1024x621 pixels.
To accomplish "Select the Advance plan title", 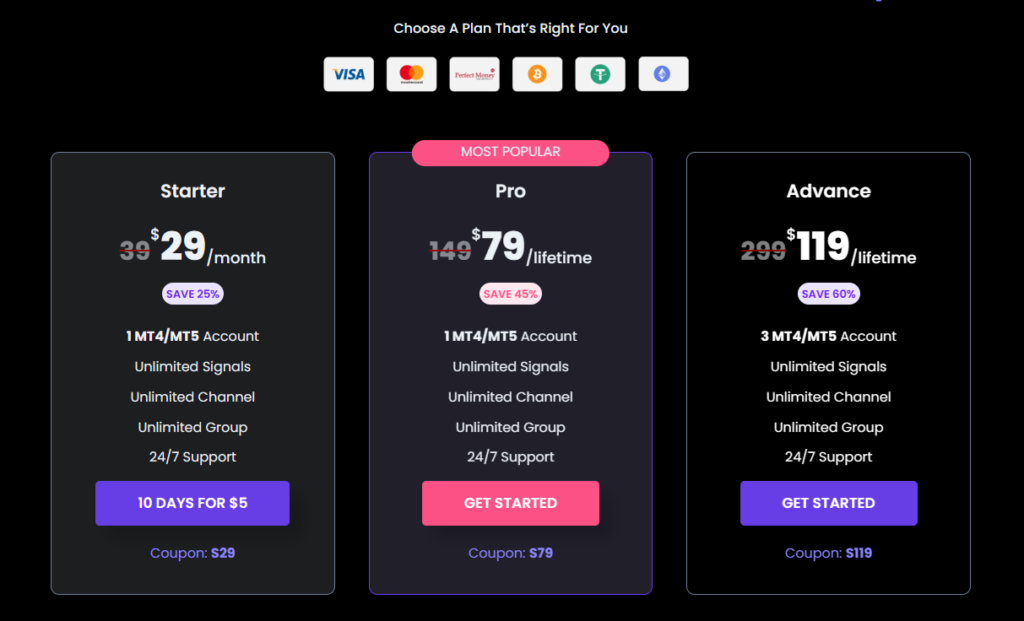I will pyautogui.click(x=828, y=191).
